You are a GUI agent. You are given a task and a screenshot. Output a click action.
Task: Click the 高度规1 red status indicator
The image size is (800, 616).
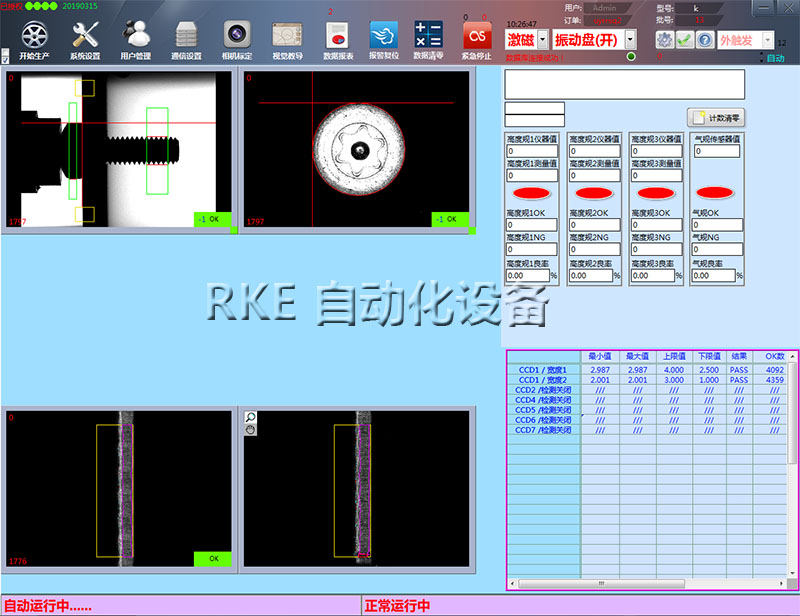point(533,191)
